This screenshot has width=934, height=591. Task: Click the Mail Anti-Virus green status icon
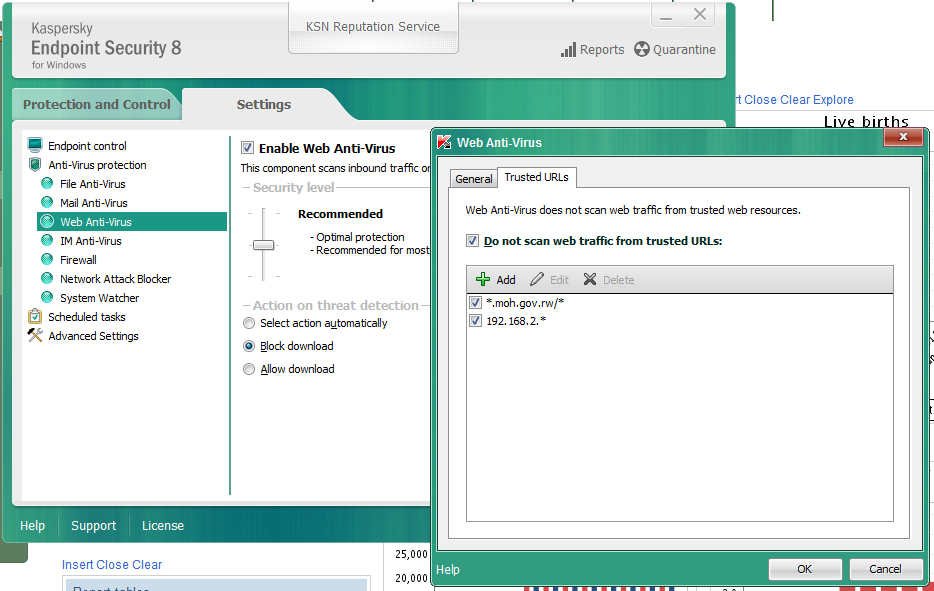47,203
